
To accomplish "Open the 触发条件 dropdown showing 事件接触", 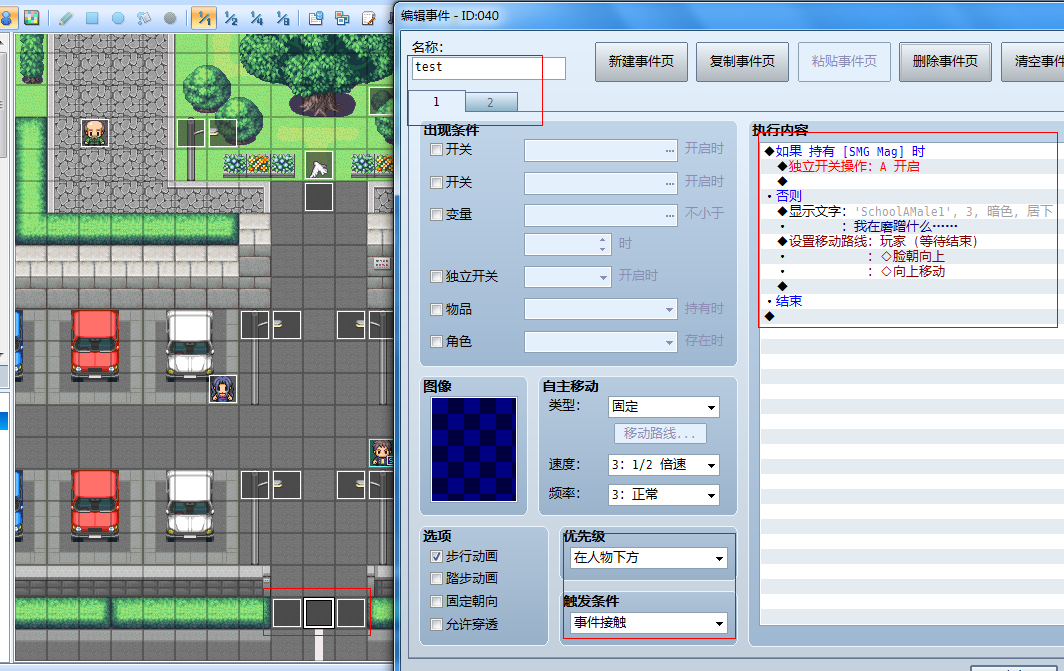I will 649,622.
